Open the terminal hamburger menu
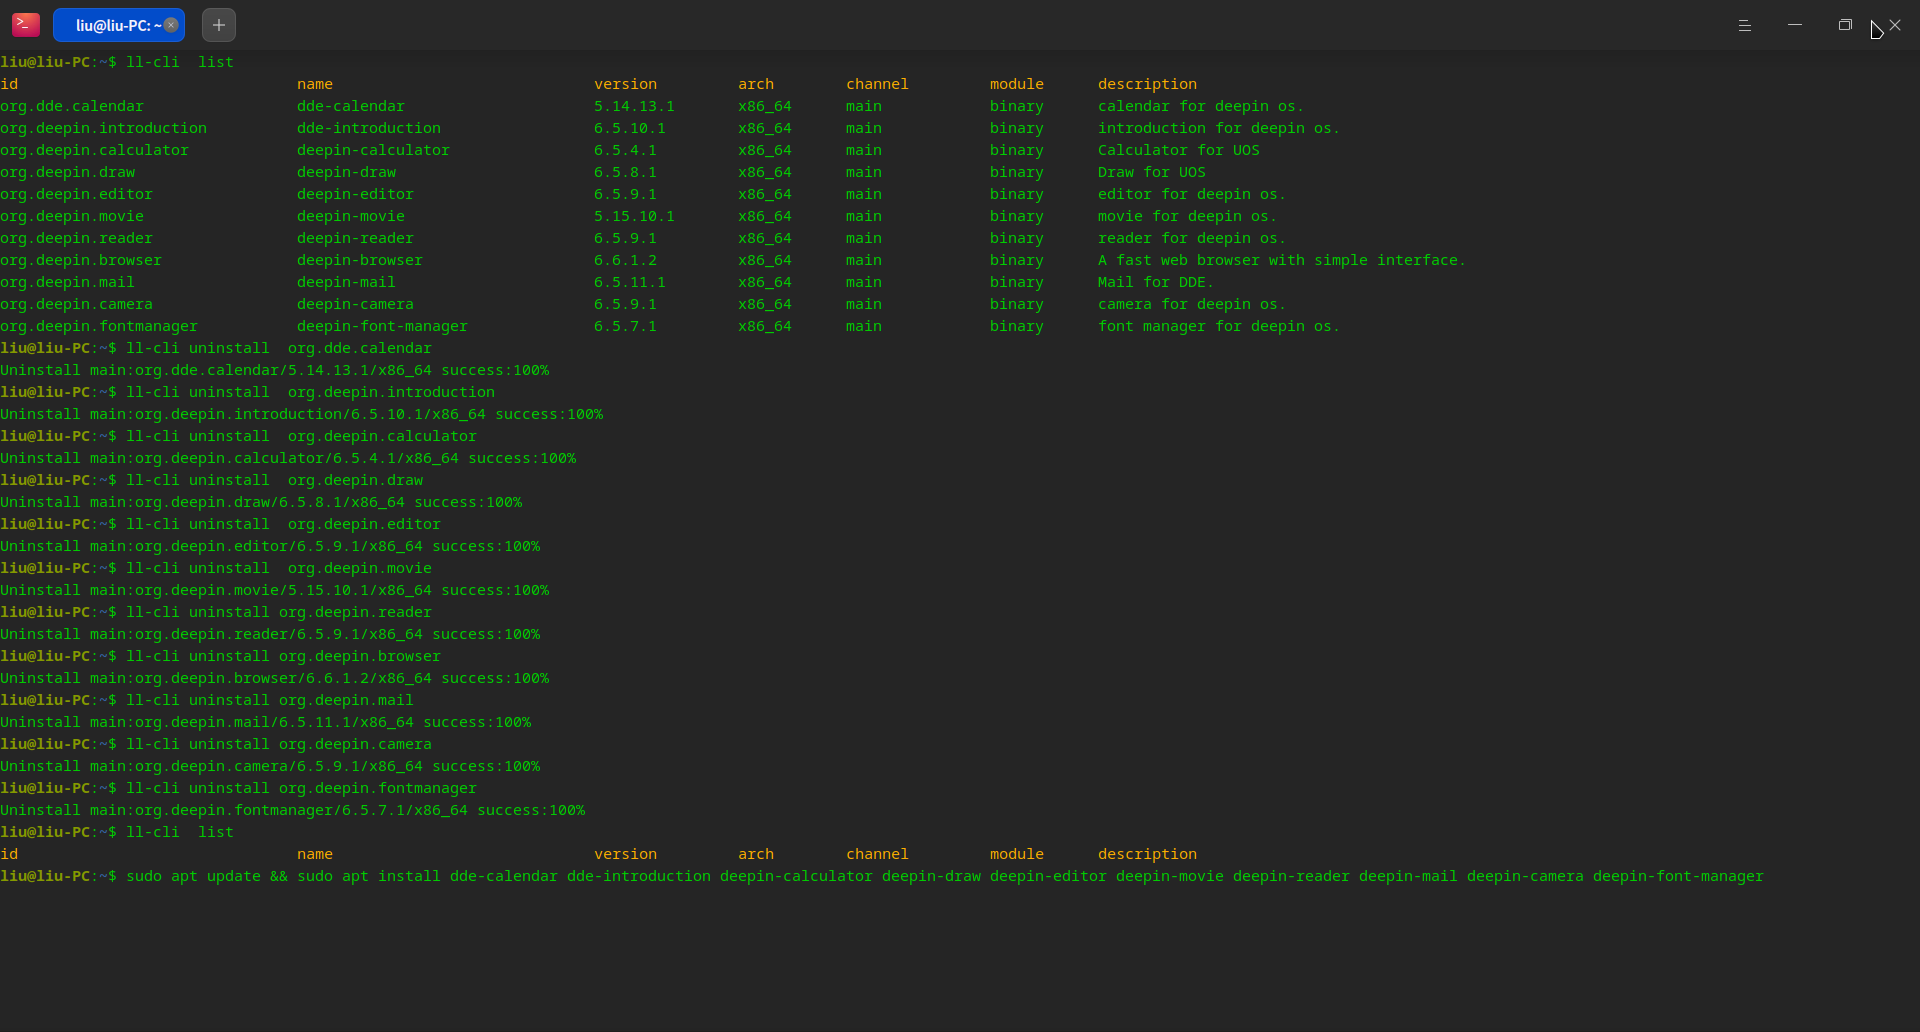Screen dimensions: 1920x1032 pos(1745,25)
